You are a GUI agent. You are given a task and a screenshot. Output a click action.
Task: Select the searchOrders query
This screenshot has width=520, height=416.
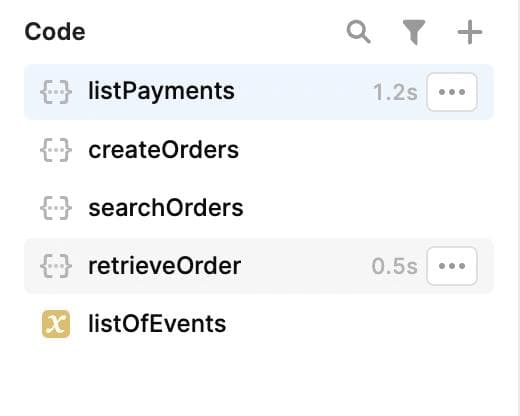[x=259, y=208]
